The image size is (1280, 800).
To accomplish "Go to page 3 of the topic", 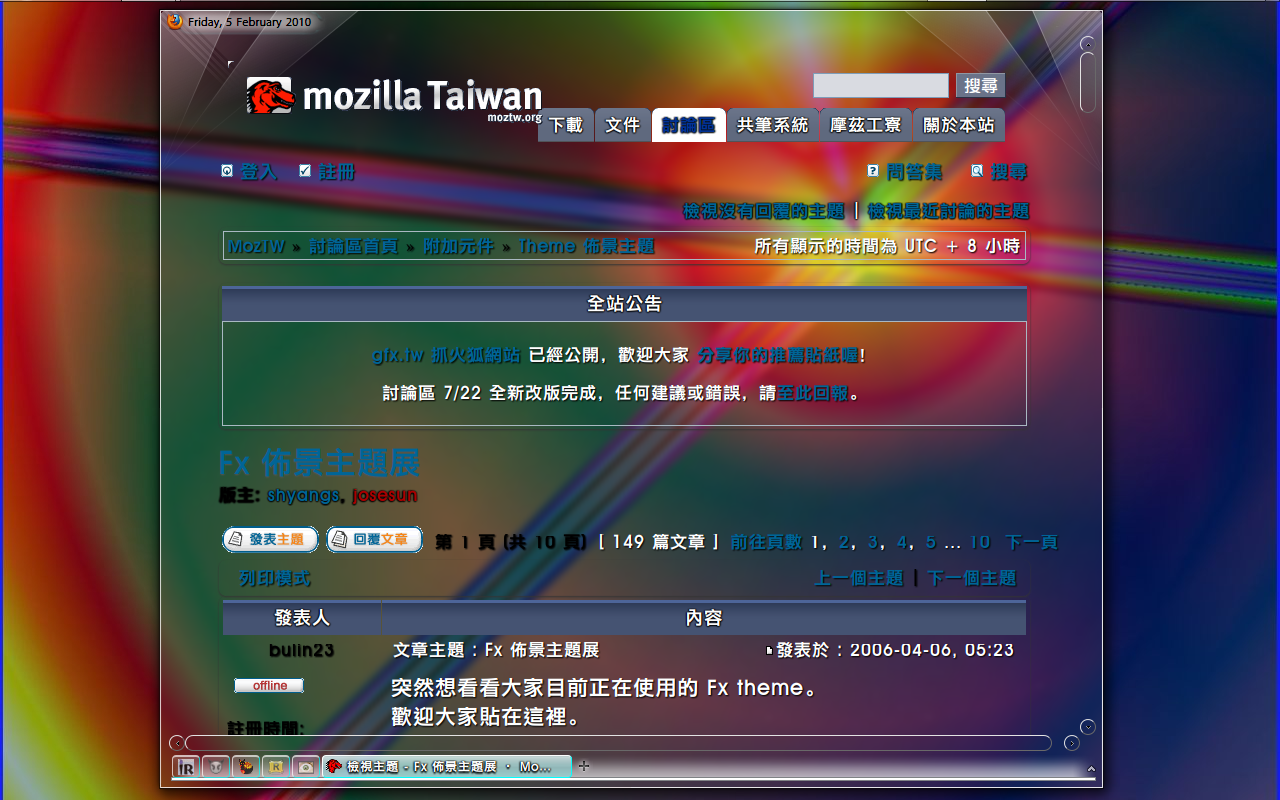I will [873, 542].
